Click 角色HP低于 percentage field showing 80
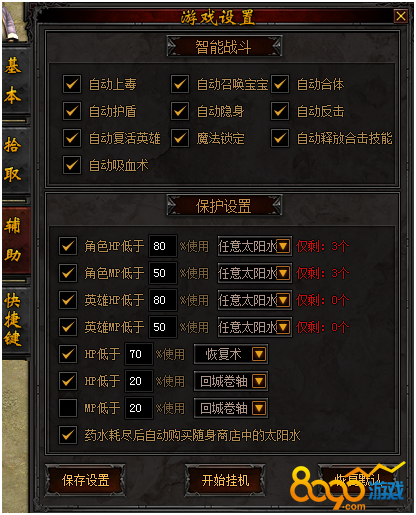416x515 pixels. (x=163, y=246)
